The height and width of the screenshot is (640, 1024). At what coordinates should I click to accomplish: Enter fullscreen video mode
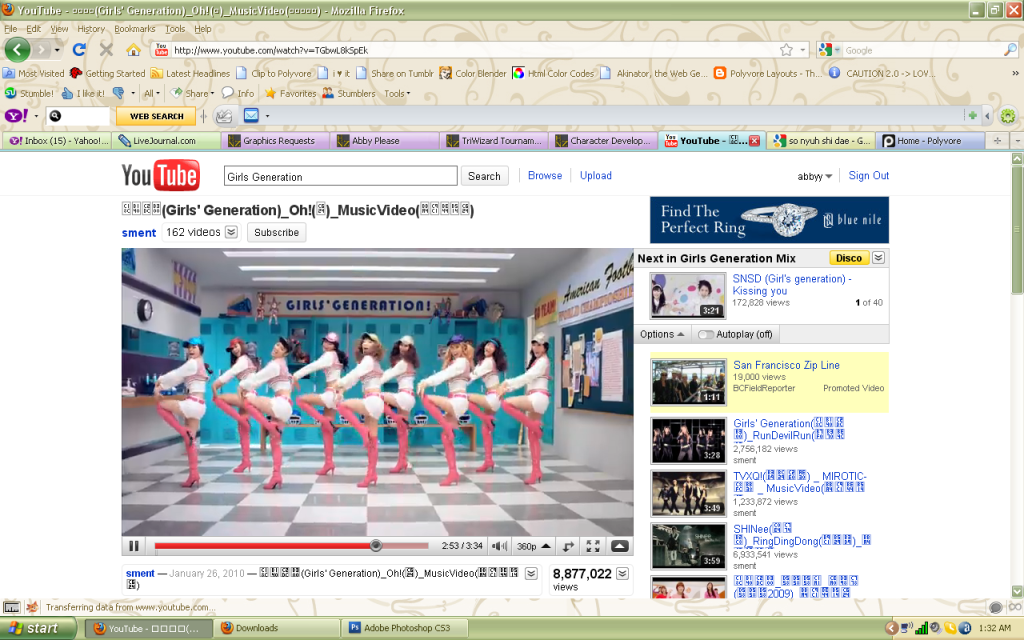593,546
